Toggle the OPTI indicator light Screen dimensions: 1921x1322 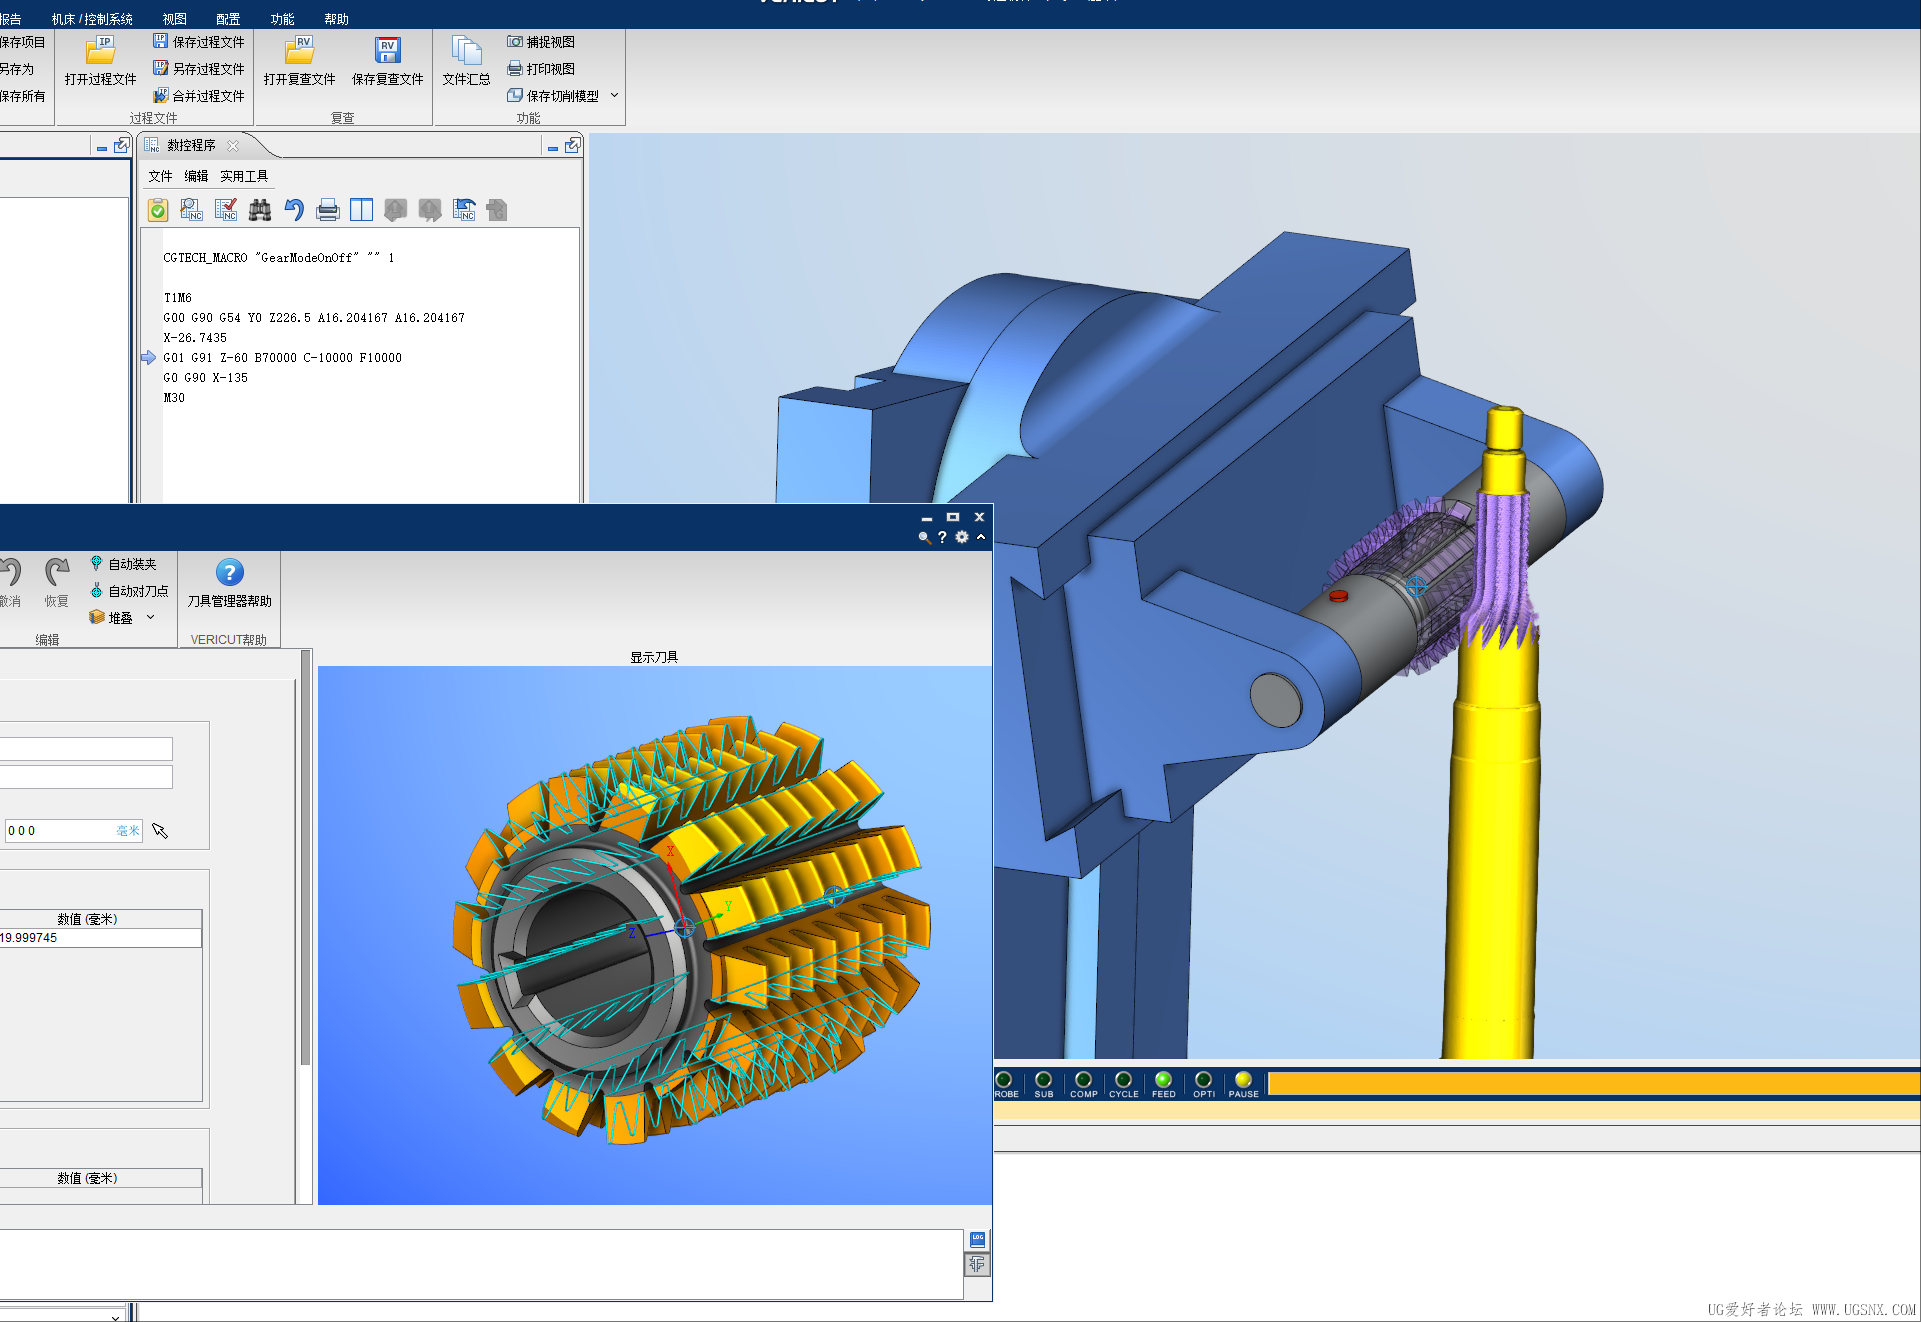tap(1203, 1080)
